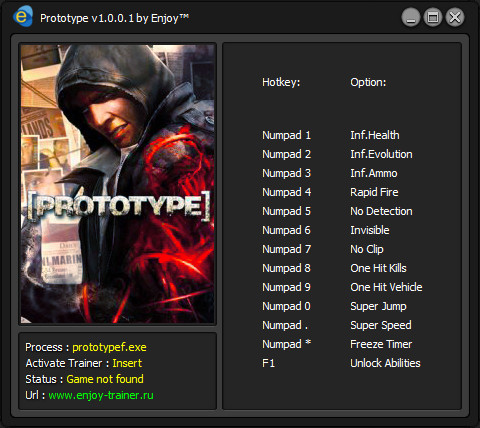Click the 'Freeze Timer' option

tap(381, 344)
